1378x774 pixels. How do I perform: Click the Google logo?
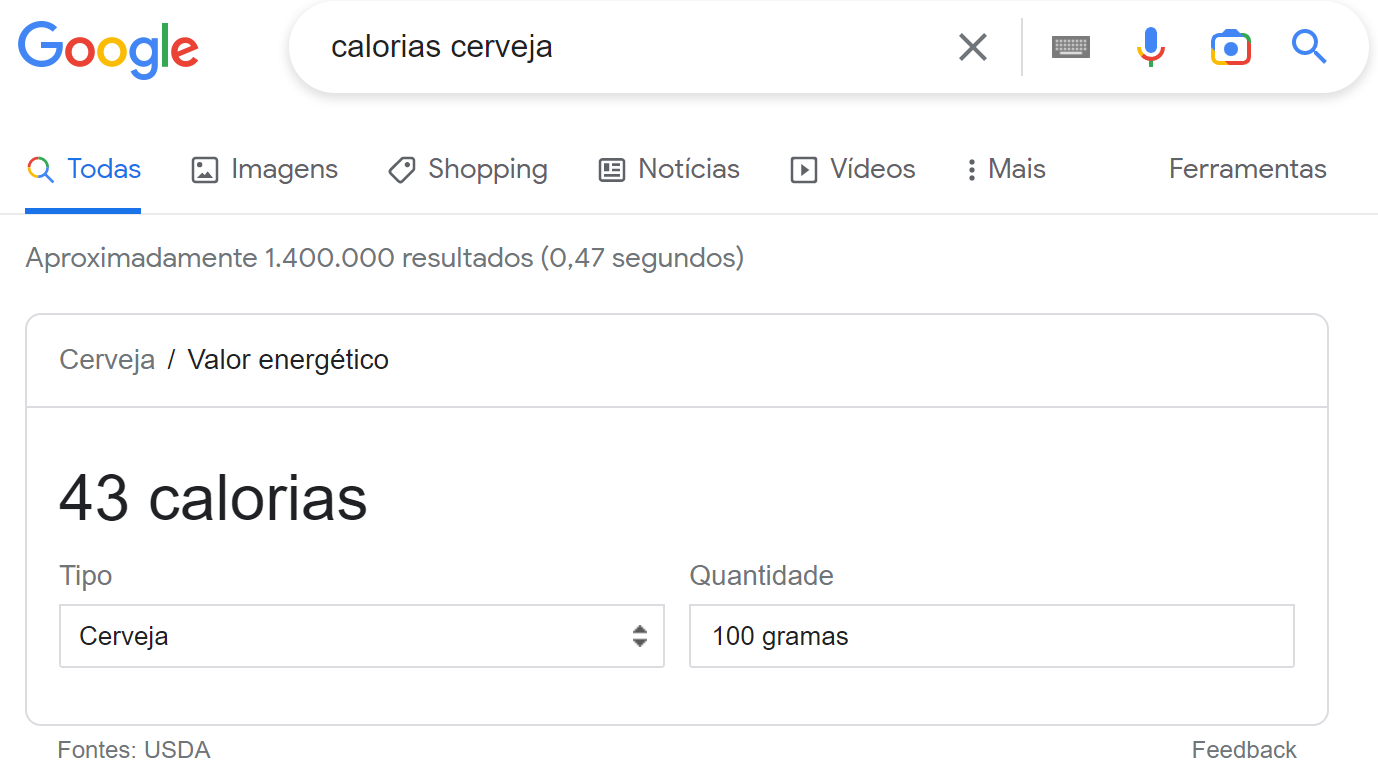(x=108, y=48)
